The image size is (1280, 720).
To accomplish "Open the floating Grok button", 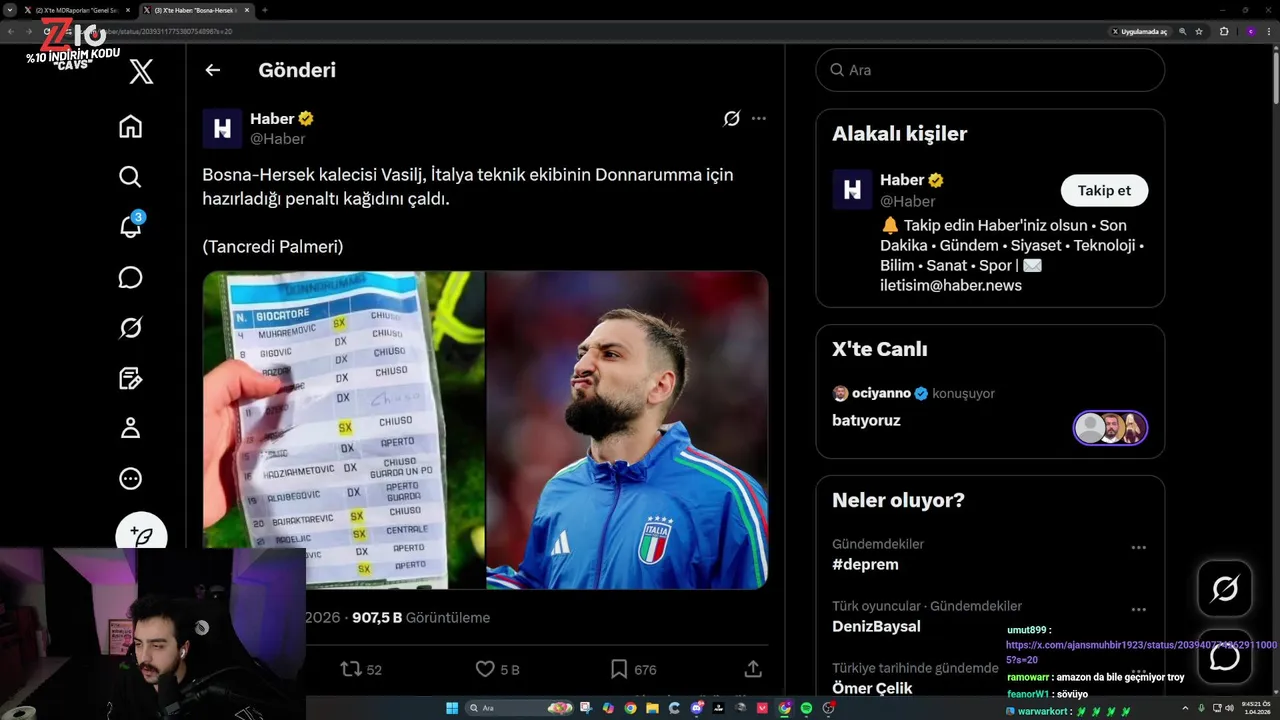I will [x=1225, y=589].
